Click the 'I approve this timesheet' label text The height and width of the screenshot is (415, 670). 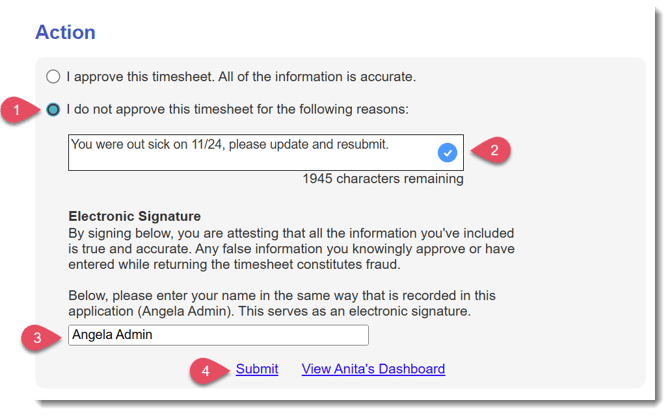pos(240,76)
